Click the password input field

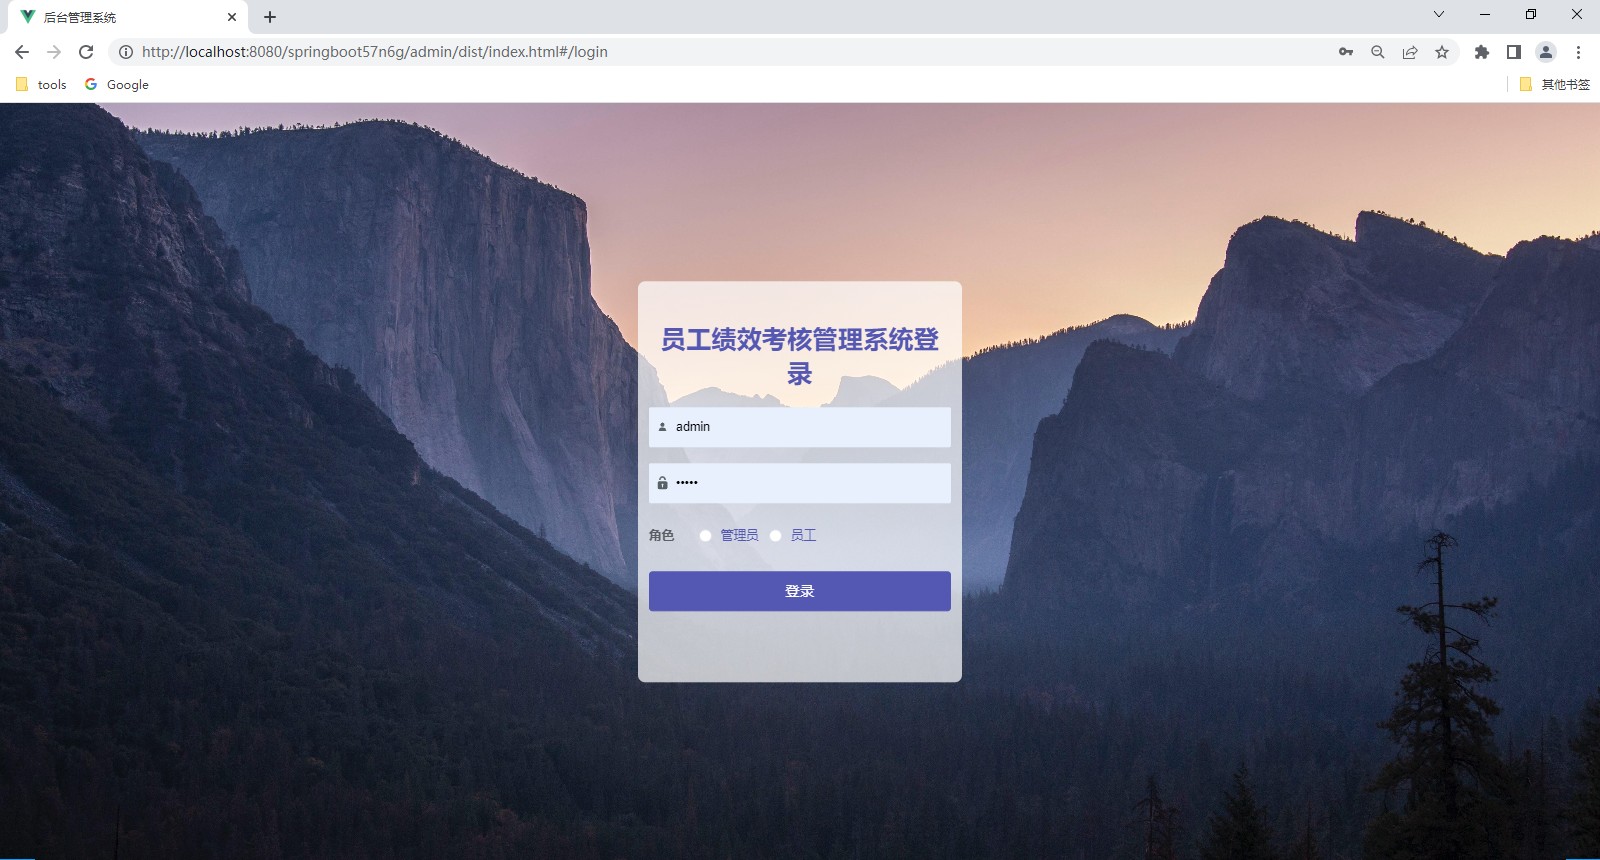click(x=800, y=483)
